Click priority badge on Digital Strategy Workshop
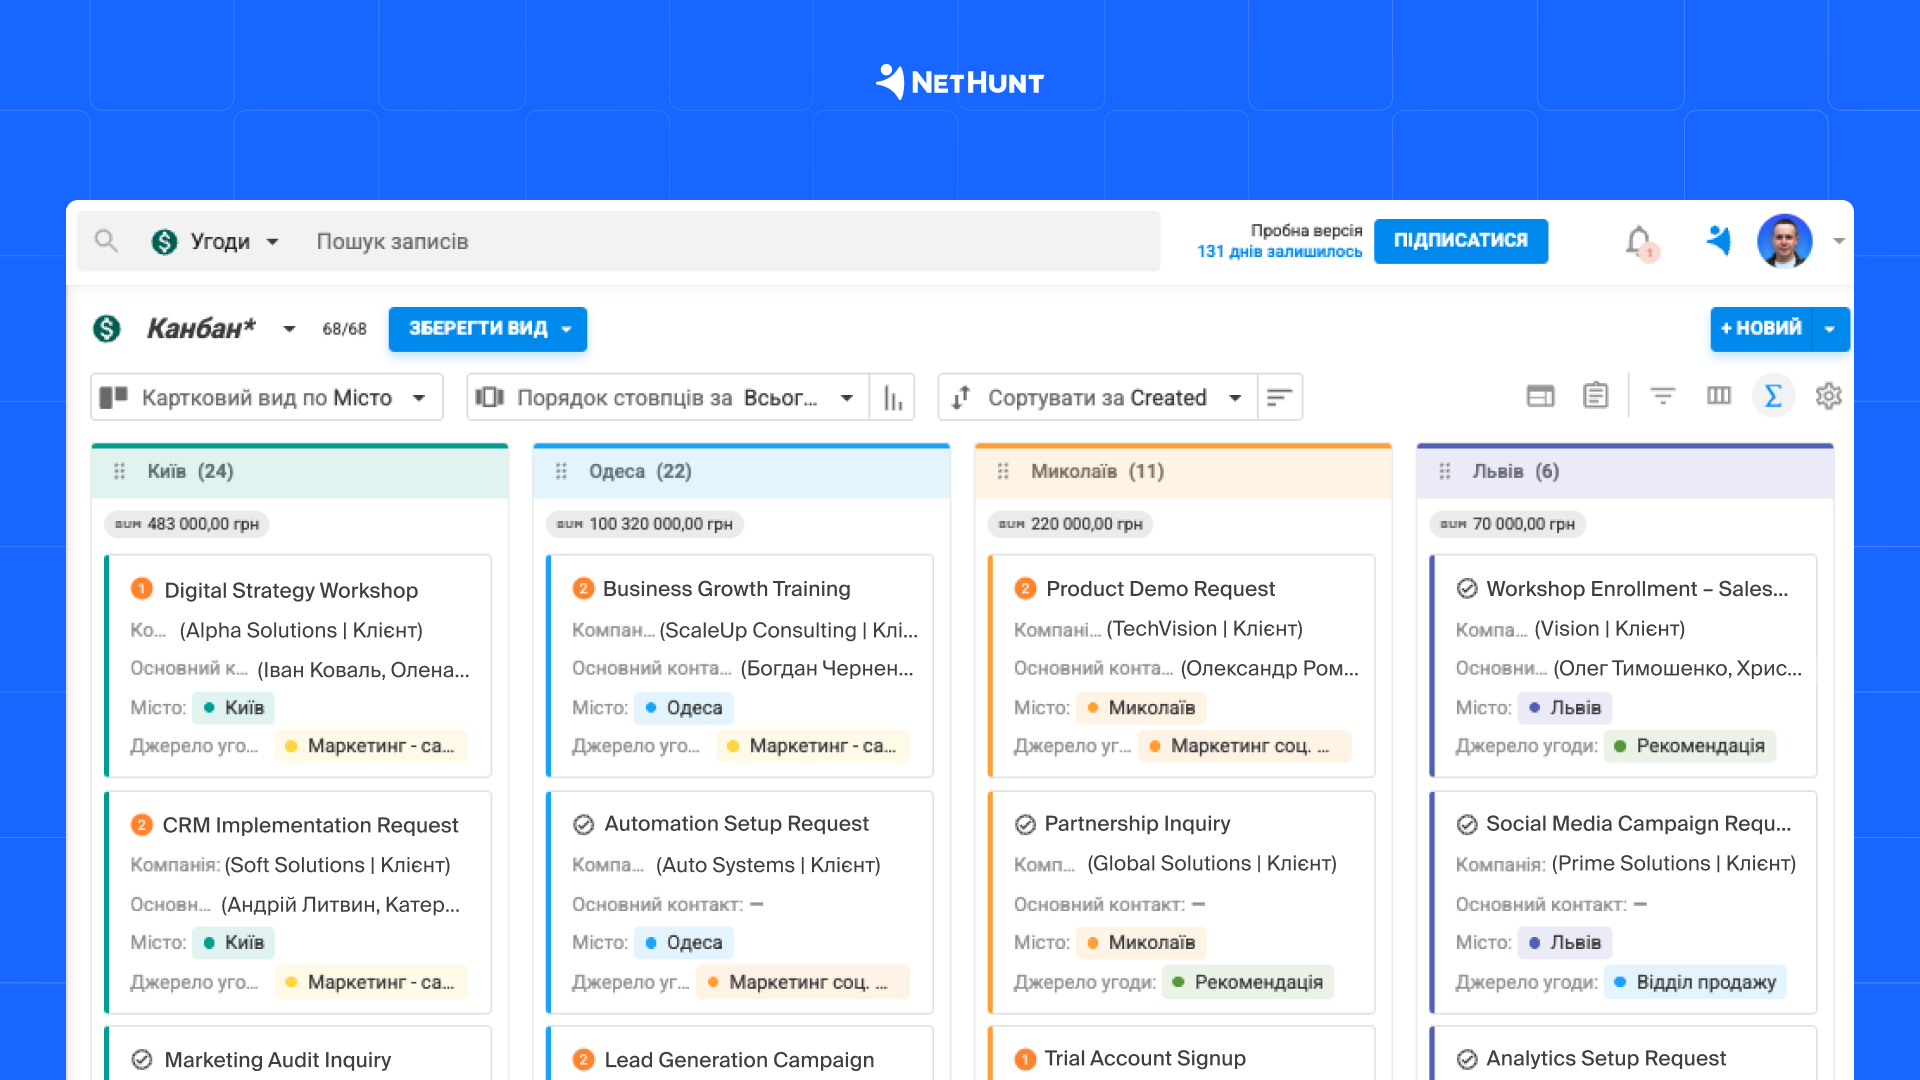Image resolution: width=1920 pixels, height=1080 pixels. tap(142, 589)
